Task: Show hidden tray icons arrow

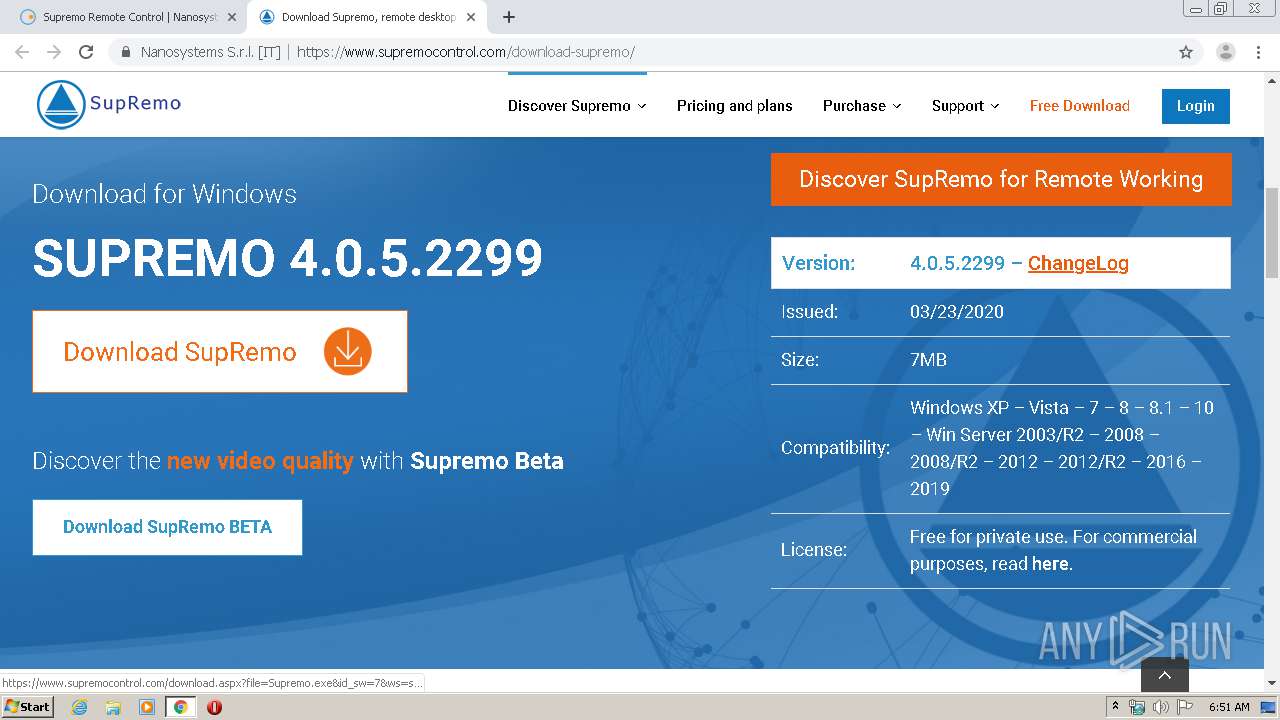Action: pos(1115,707)
